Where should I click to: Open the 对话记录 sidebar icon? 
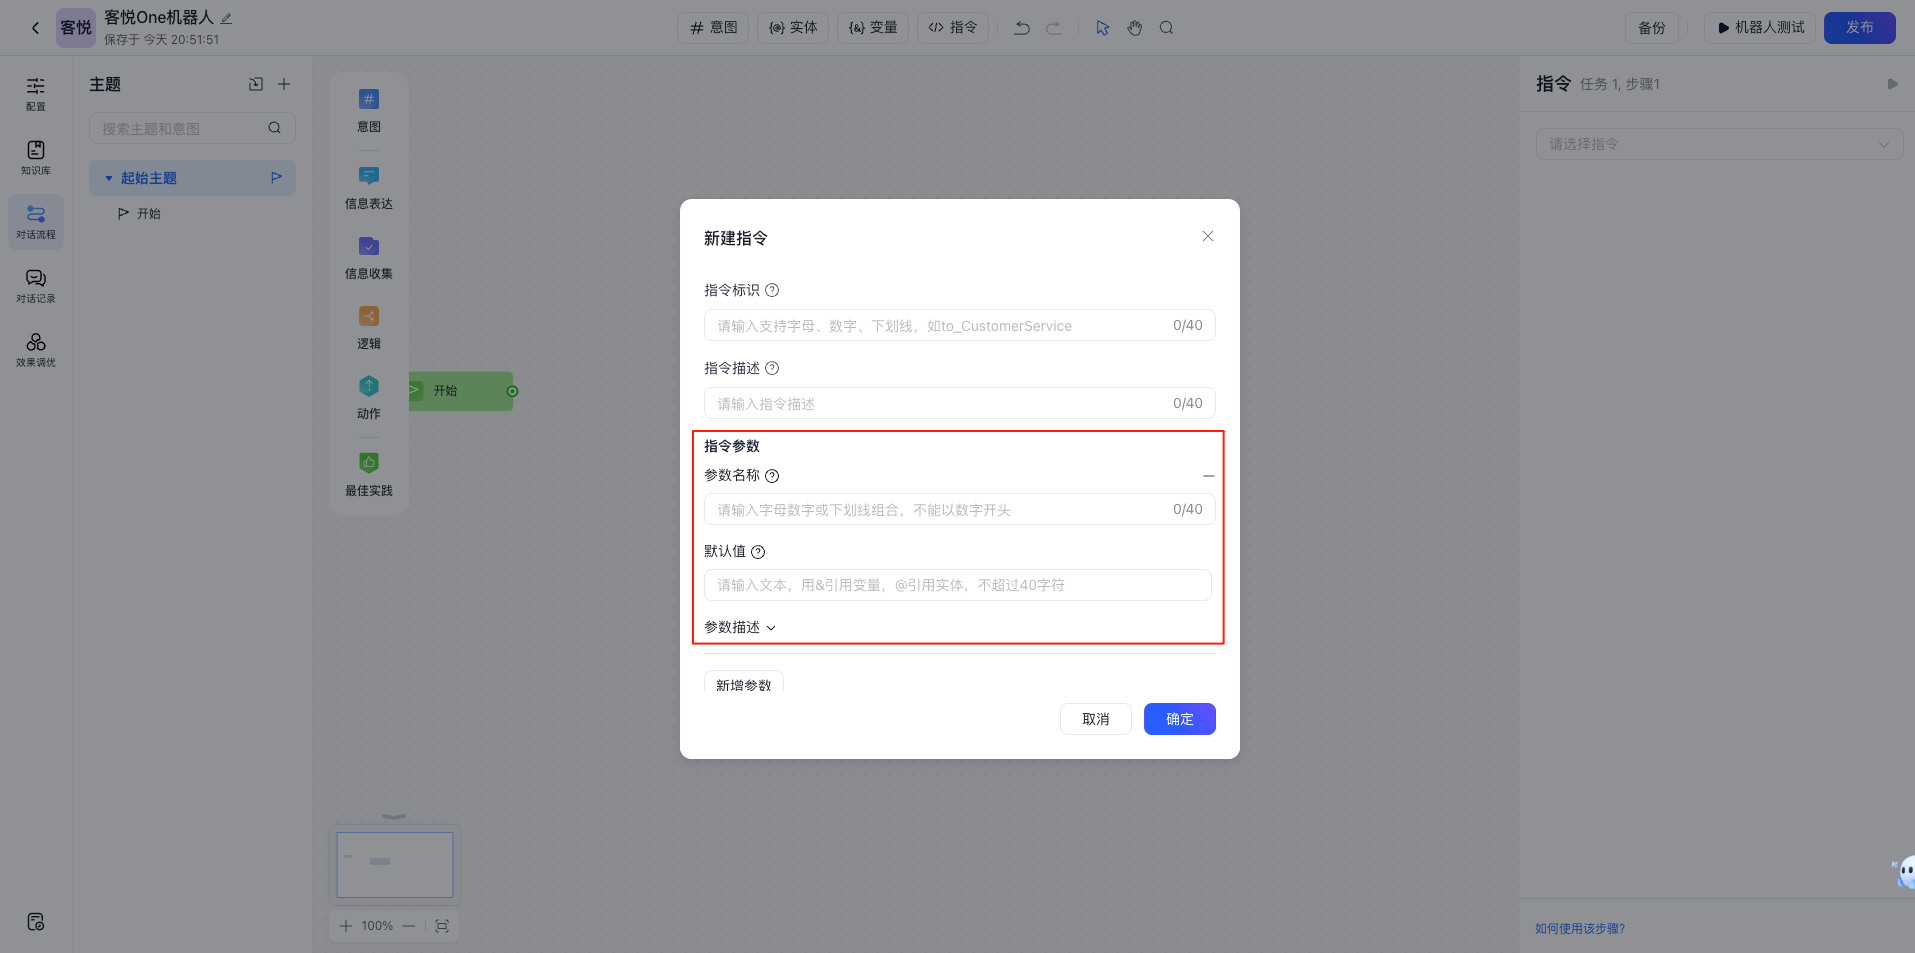[36, 285]
